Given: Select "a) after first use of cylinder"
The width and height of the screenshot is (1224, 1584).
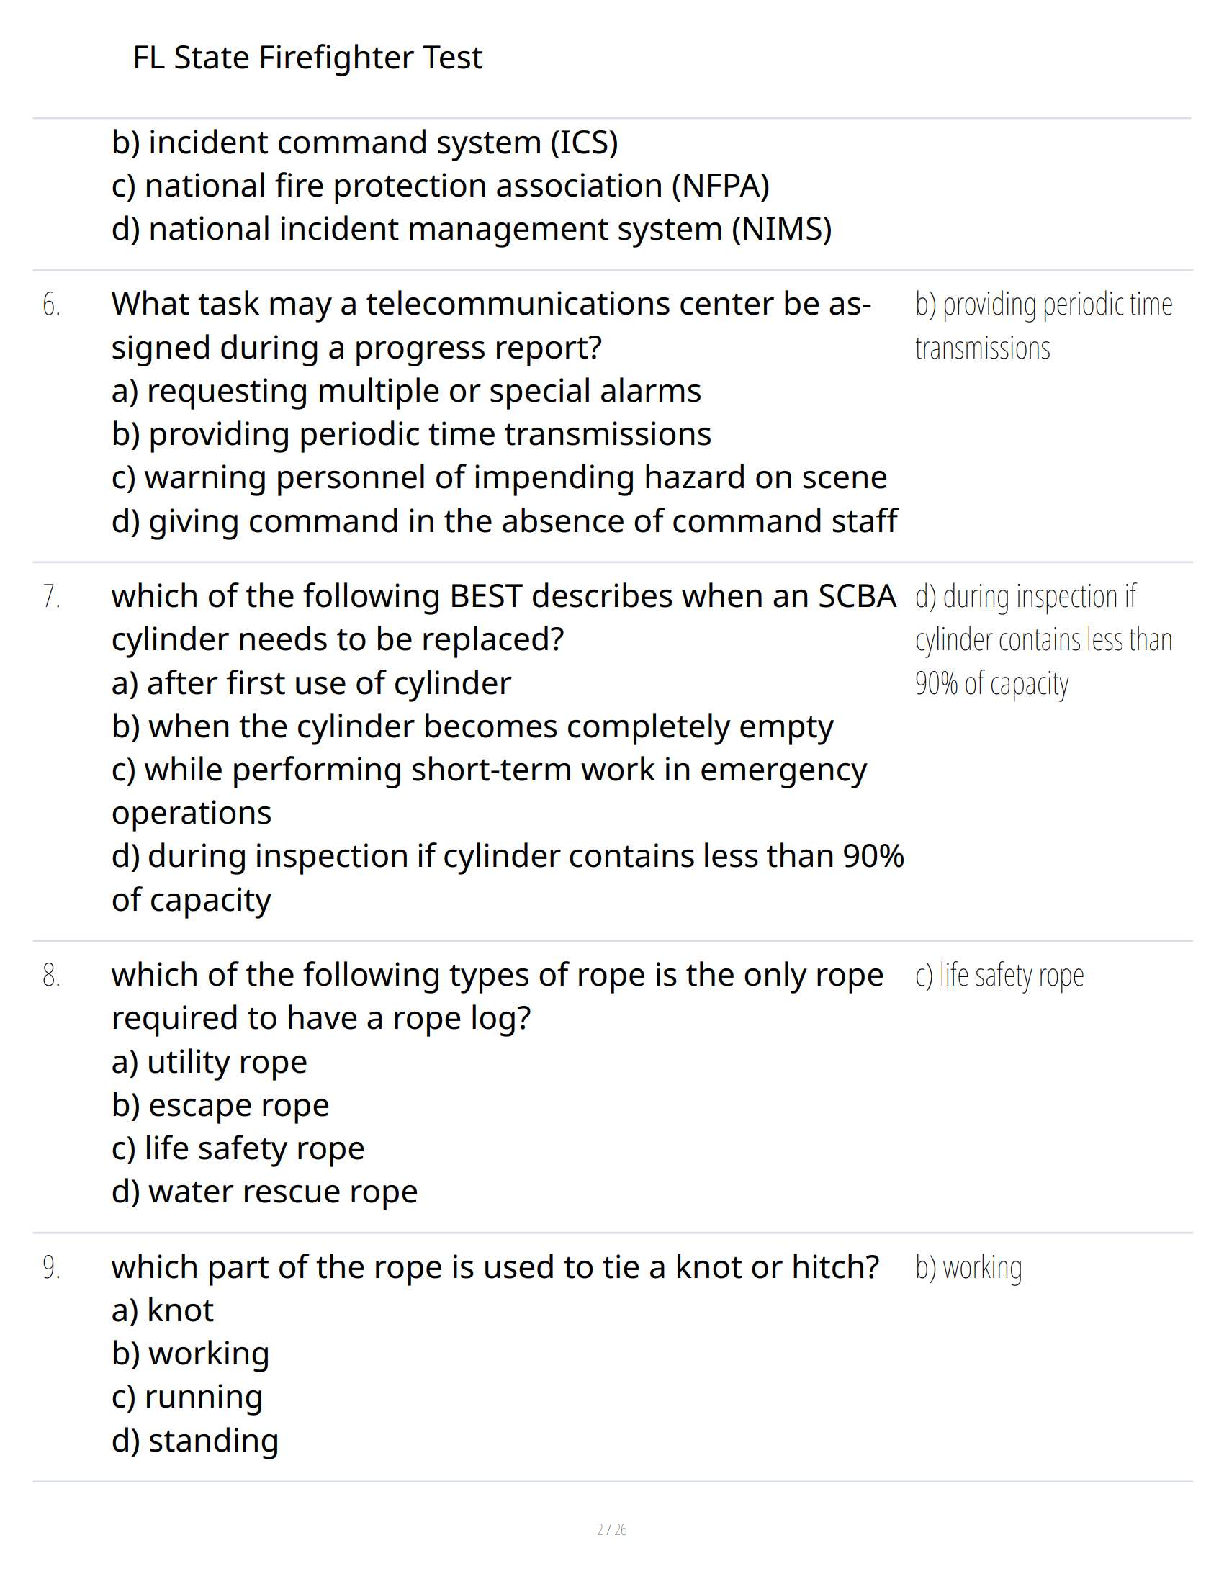Looking at the screenshot, I should pyautogui.click(x=311, y=683).
